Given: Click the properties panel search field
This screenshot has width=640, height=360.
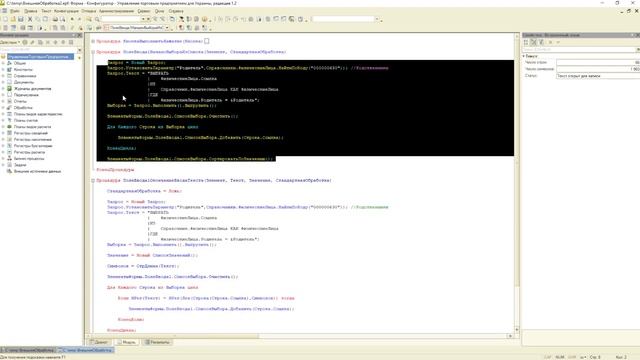Looking at the screenshot, I should click(580, 49).
